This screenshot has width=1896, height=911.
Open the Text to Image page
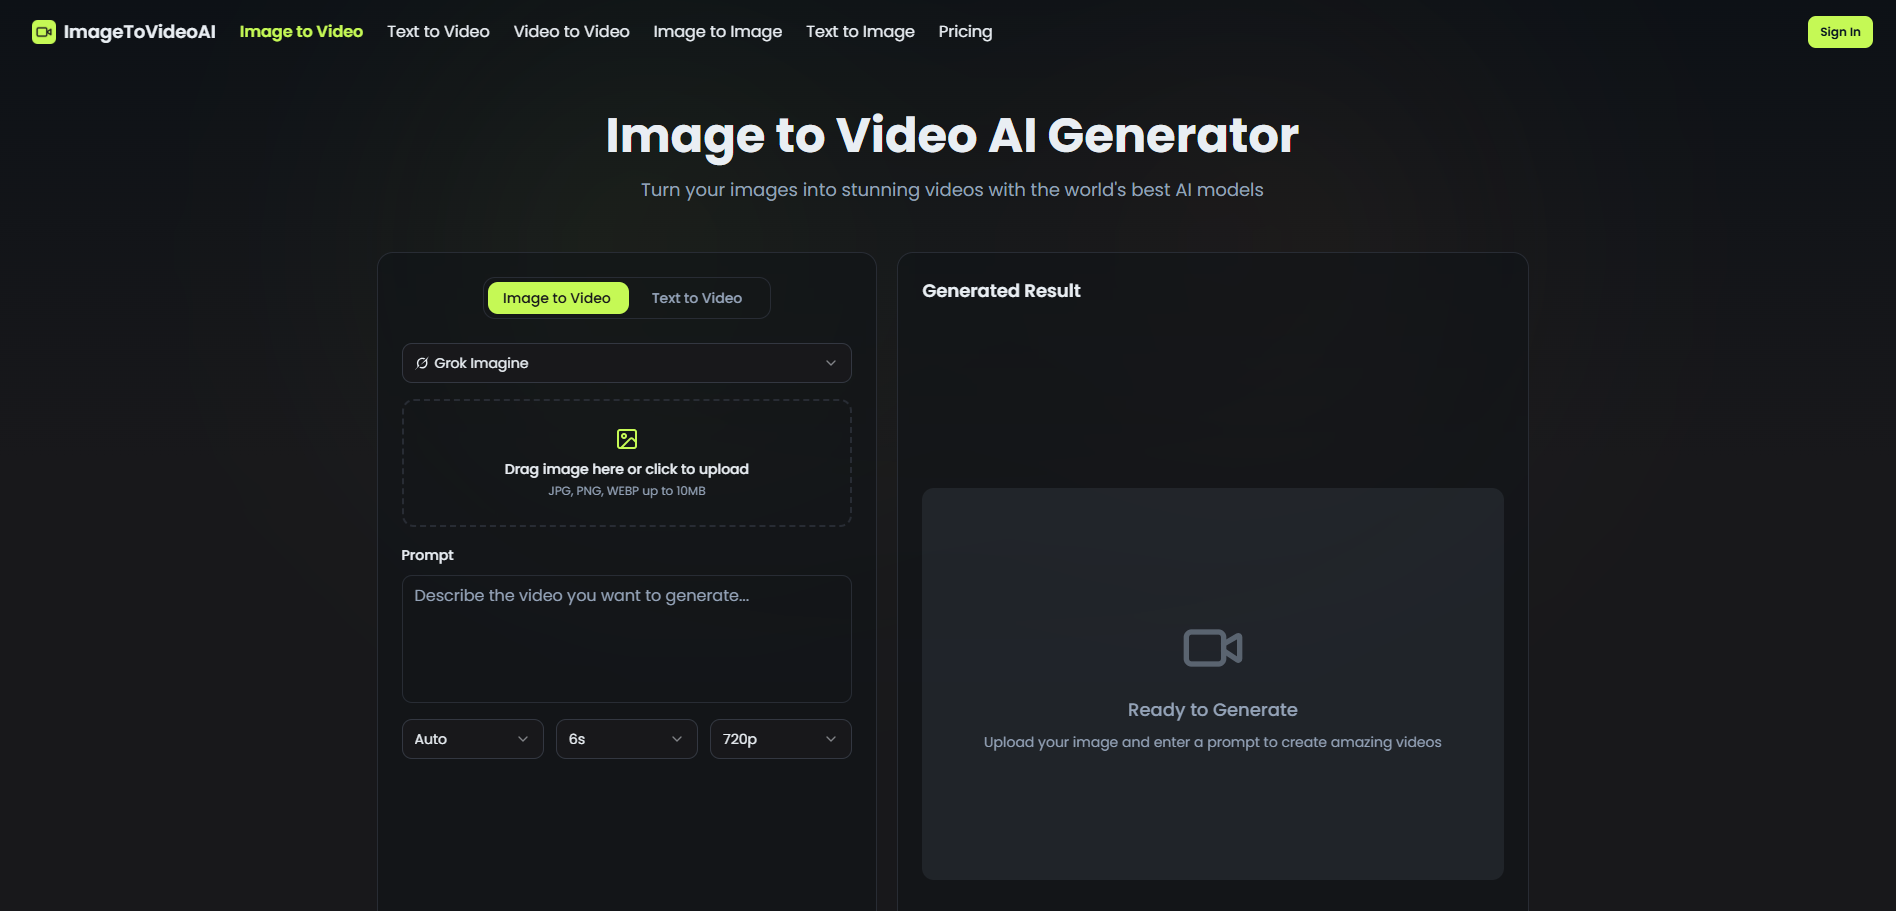click(860, 31)
